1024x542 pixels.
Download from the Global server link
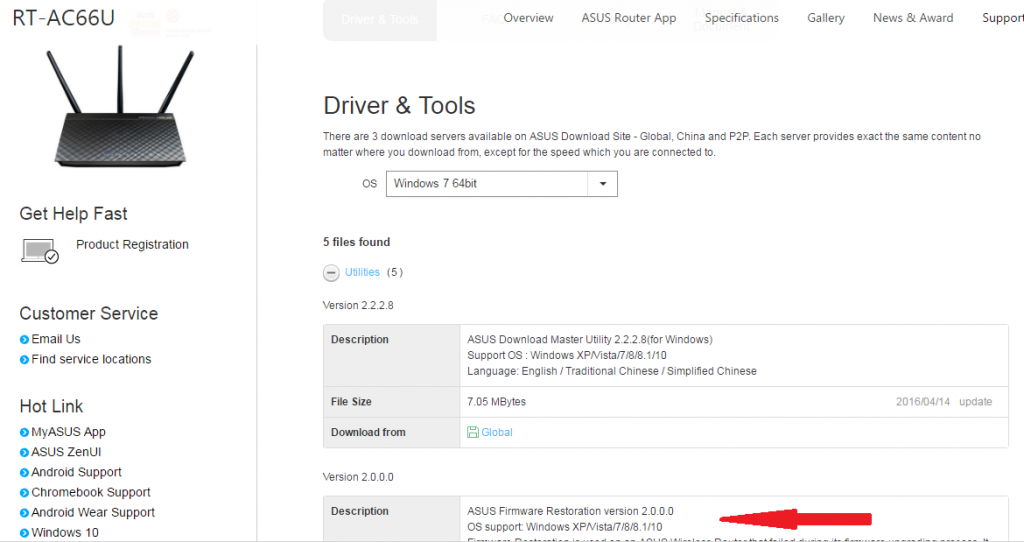[x=497, y=432]
